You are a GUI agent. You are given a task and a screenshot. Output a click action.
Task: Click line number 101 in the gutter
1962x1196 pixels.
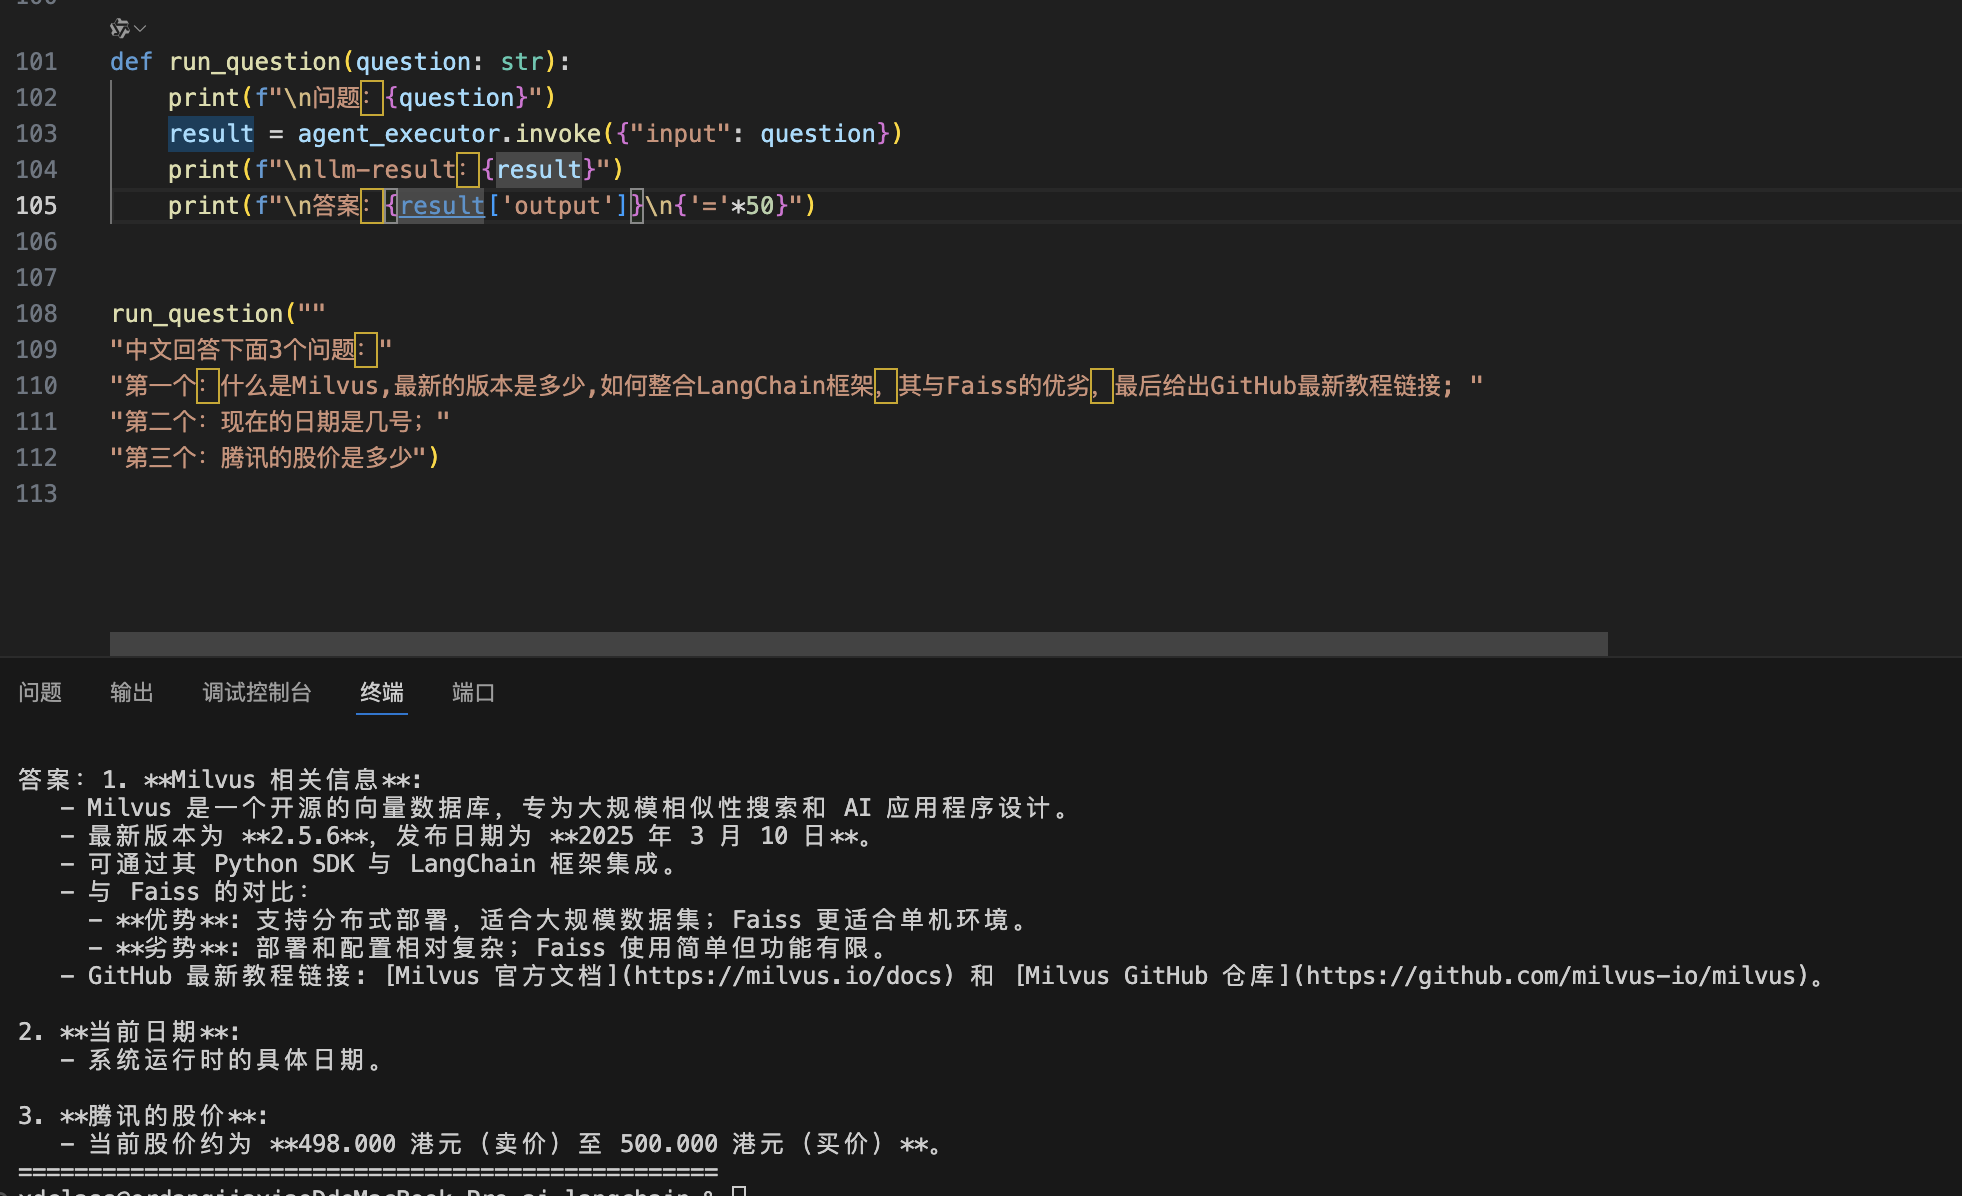[x=36, y=62]
